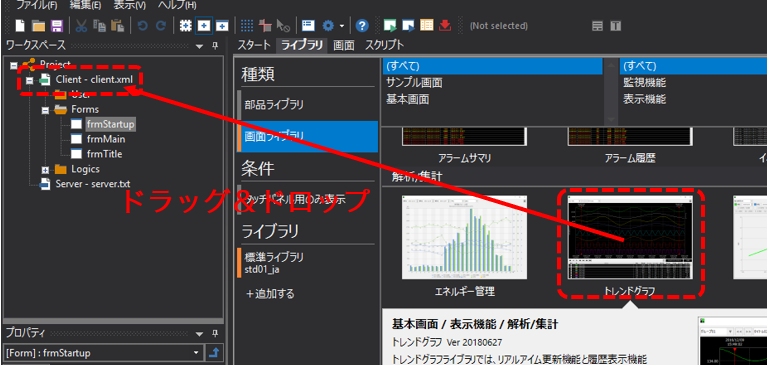Open a project with the folder icon

(x=39, y=25)
